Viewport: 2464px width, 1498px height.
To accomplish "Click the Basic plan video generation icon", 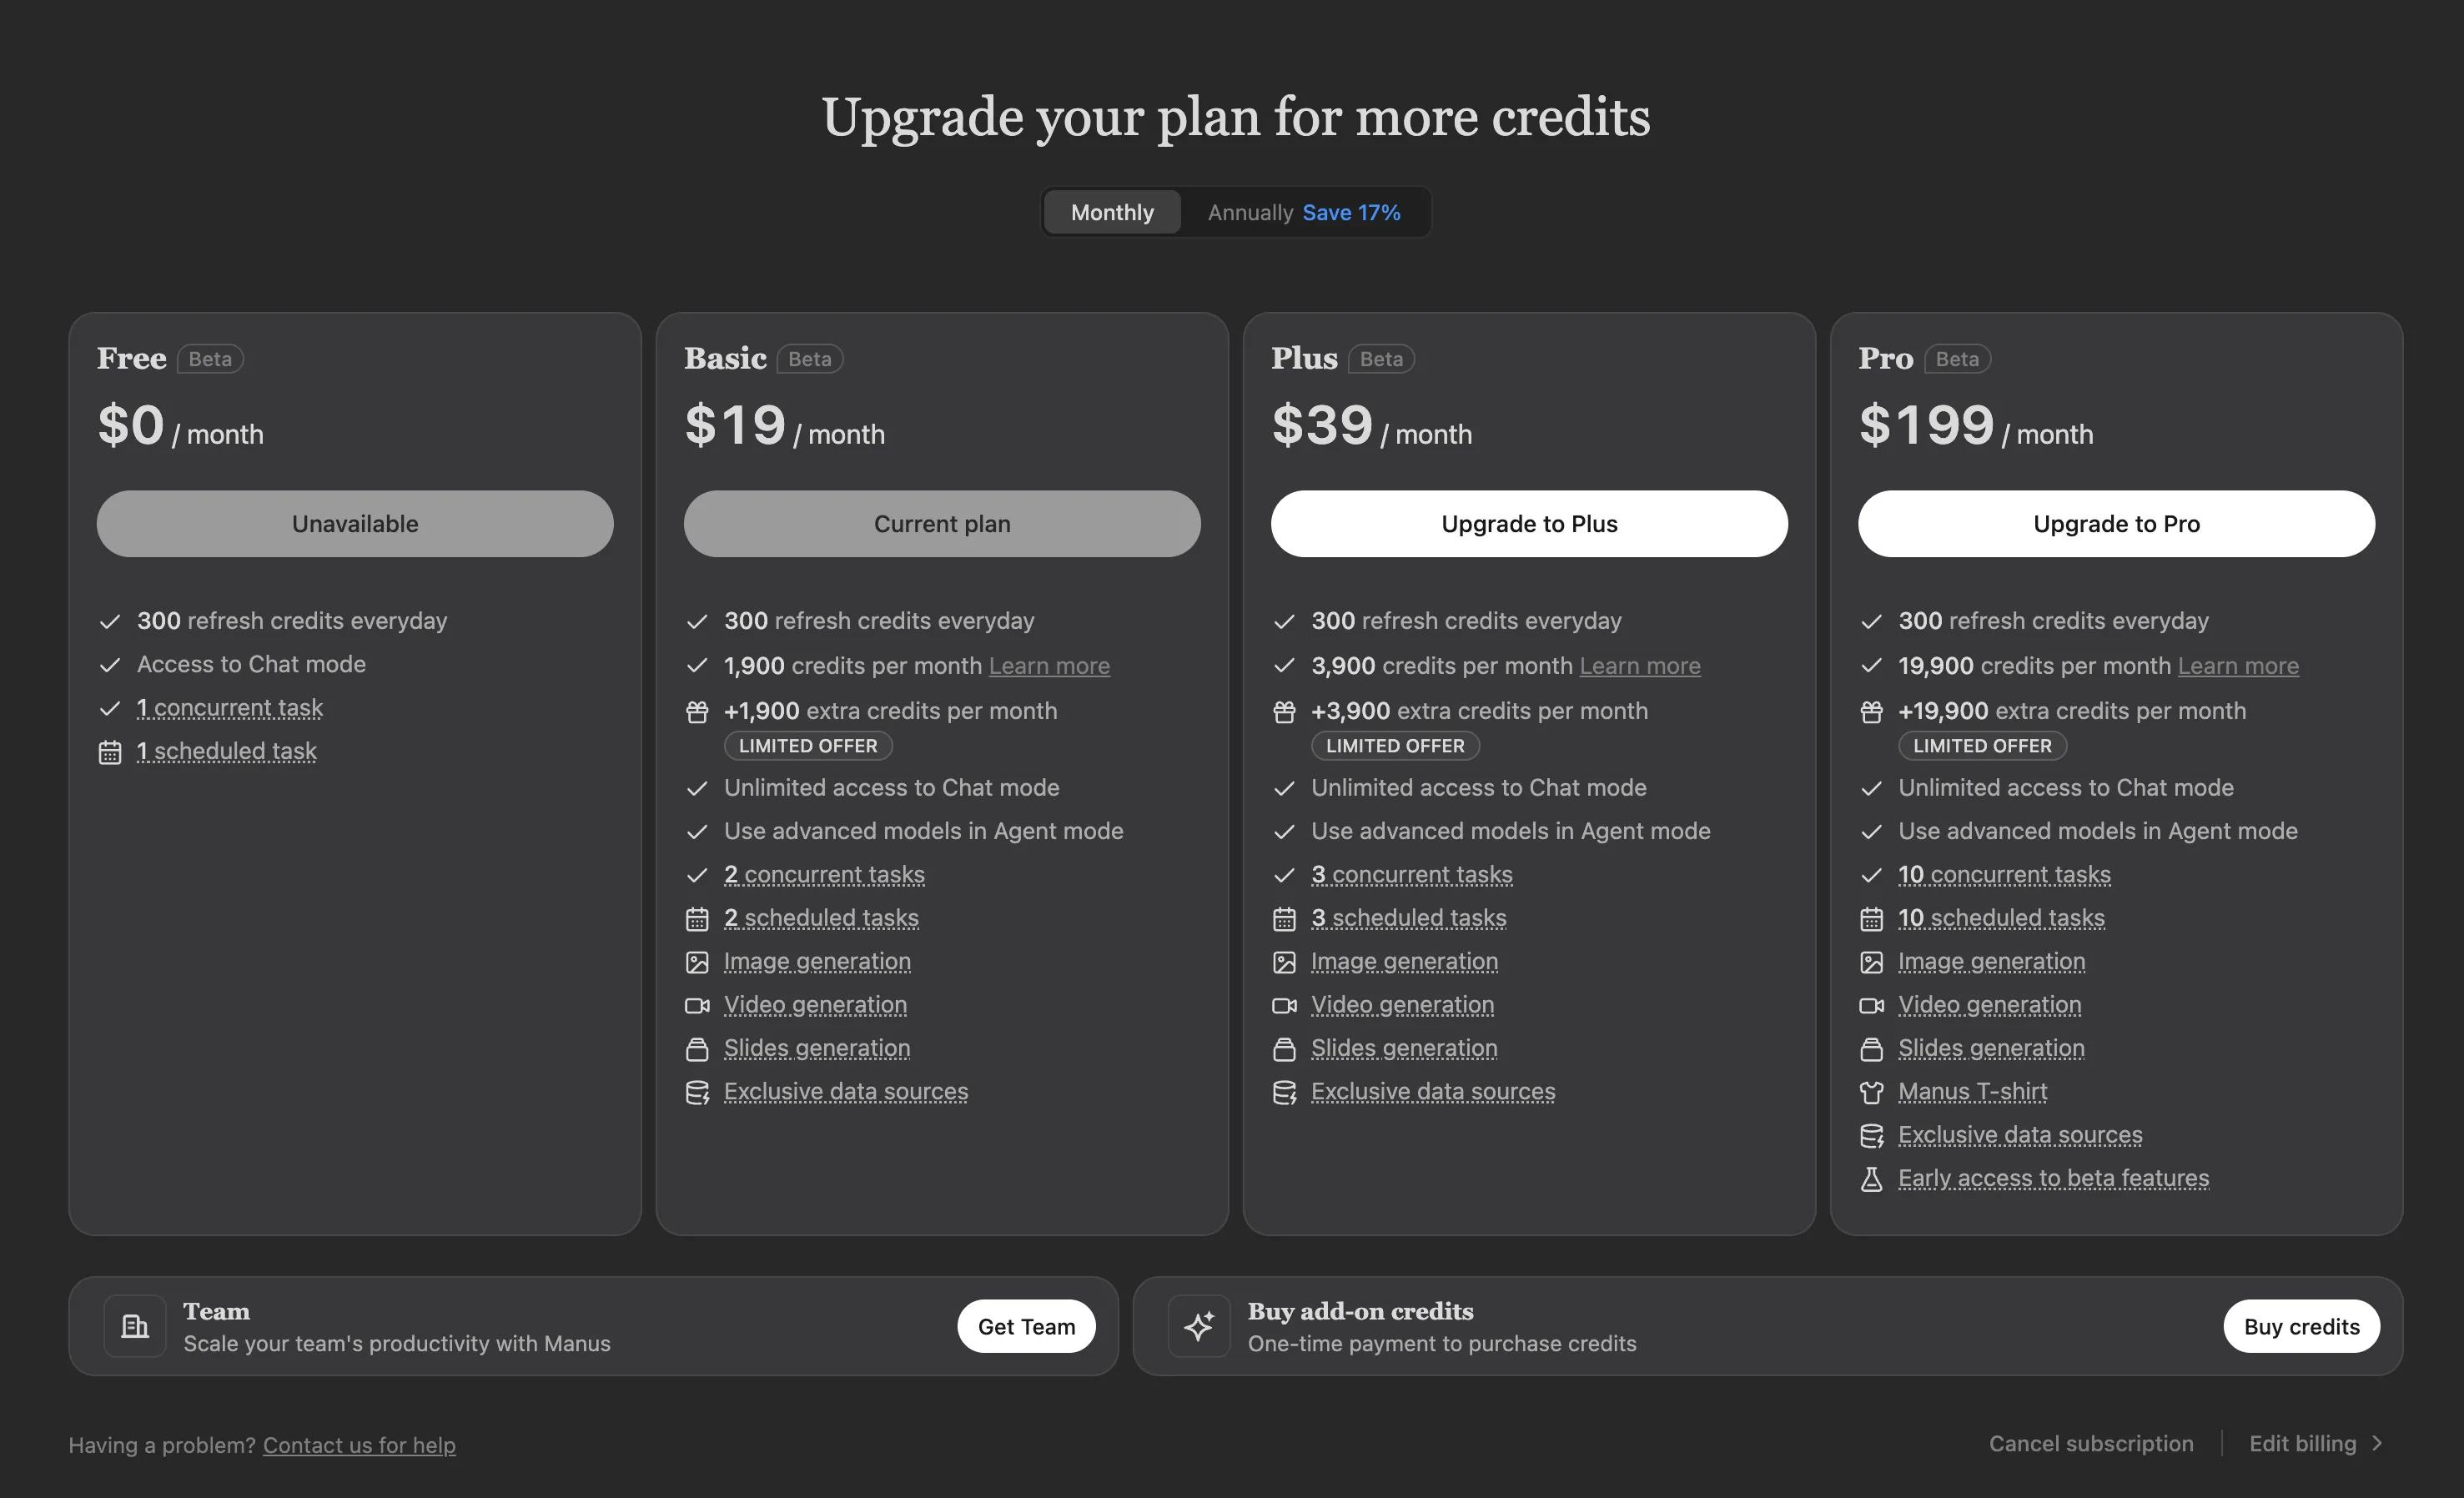I will pyautogui.click(x=697, y=1005).
